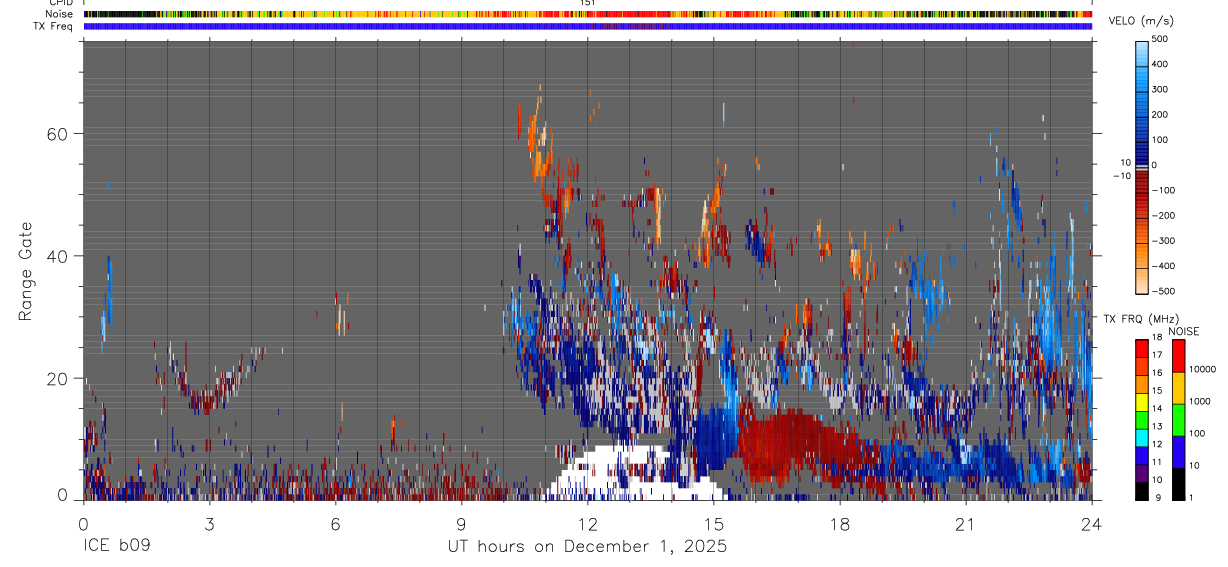1228x567 pixels.
Task: Click the "TX Freq" row label at top left
Action: (53, 26)
